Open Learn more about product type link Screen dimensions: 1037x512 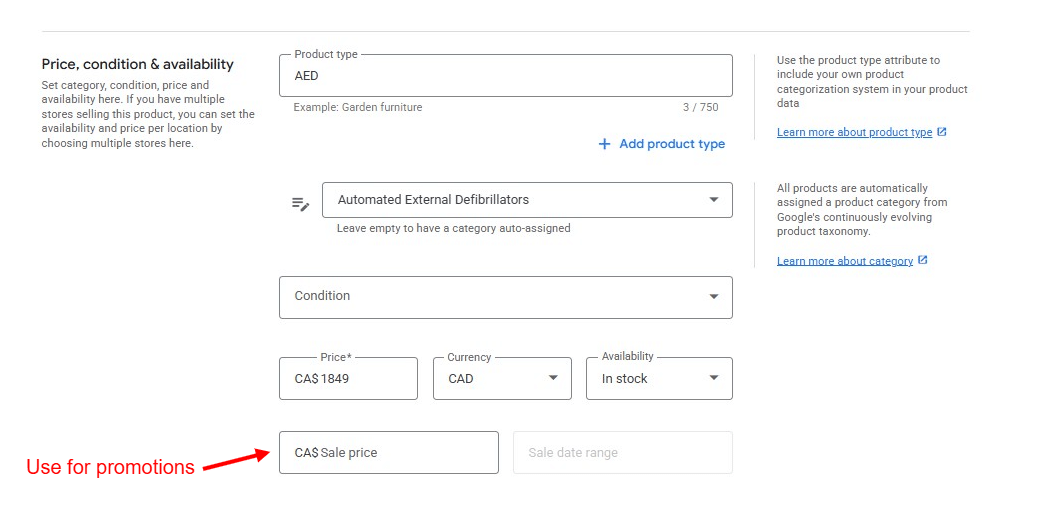[x=854, y=132]
